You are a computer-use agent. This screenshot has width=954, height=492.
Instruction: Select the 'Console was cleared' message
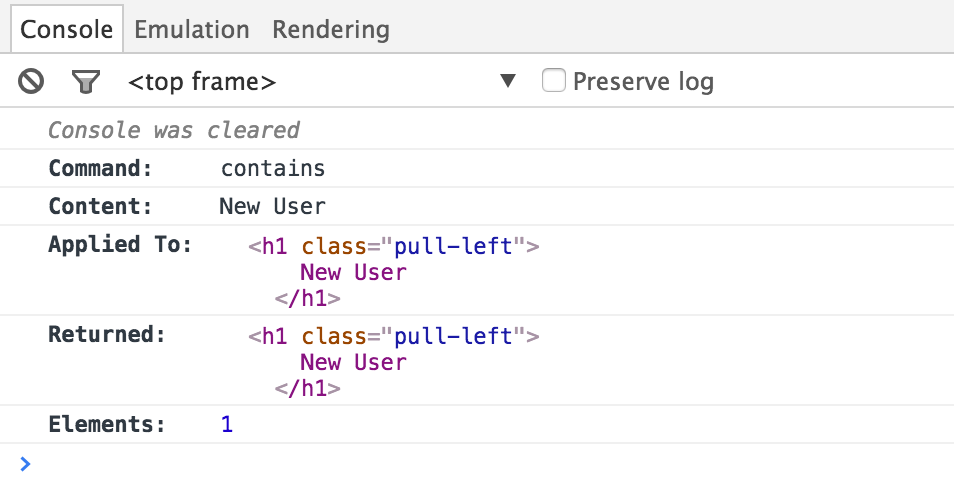[174, 130]
